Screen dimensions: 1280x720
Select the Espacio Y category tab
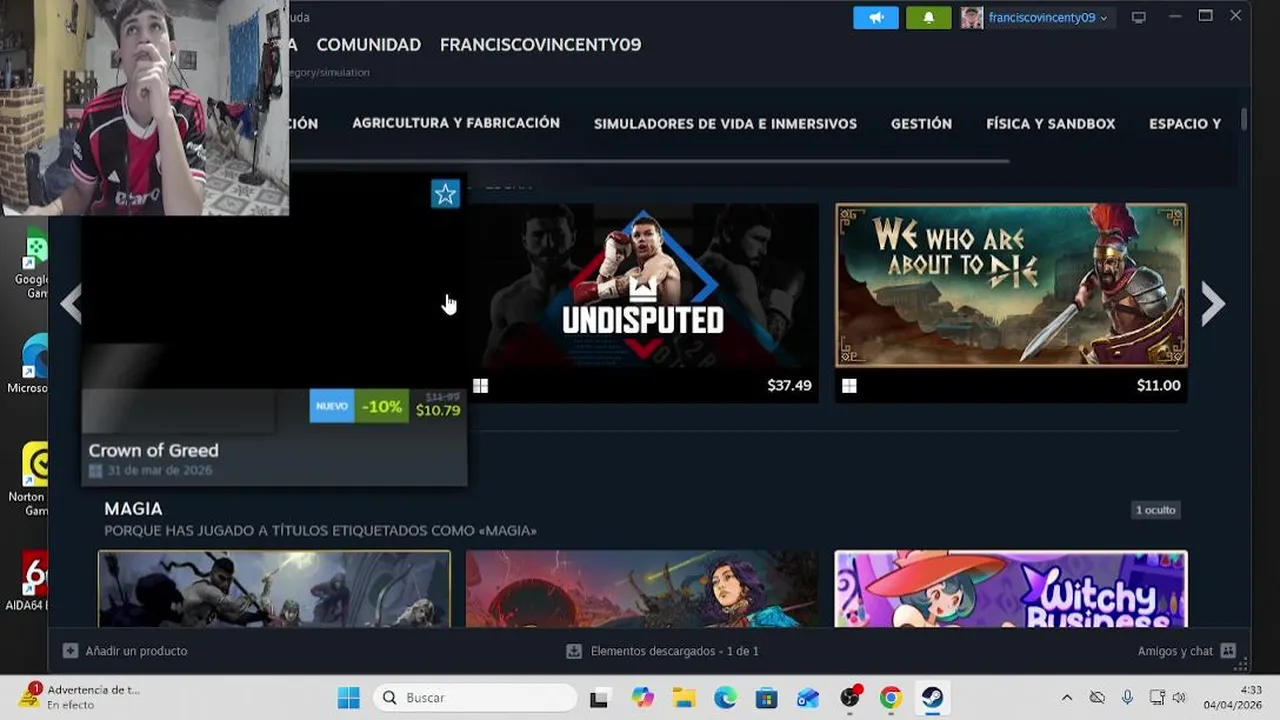(1185, 124)
